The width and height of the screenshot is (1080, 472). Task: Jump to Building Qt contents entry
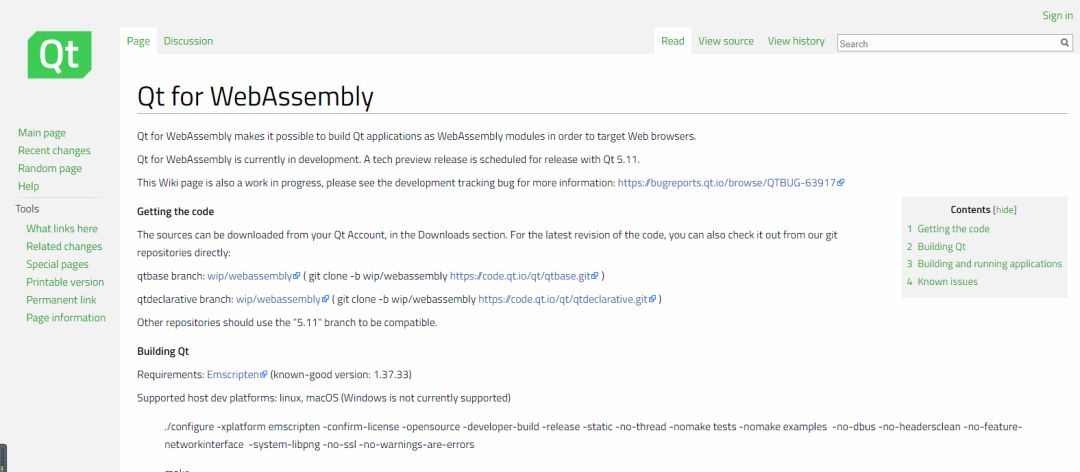(x=941, y=247)
